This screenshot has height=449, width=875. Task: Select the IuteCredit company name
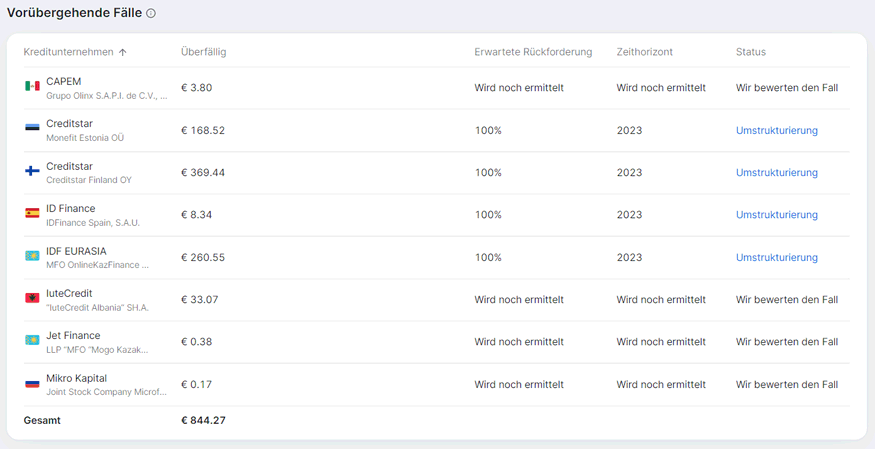(x=69, y=293)
